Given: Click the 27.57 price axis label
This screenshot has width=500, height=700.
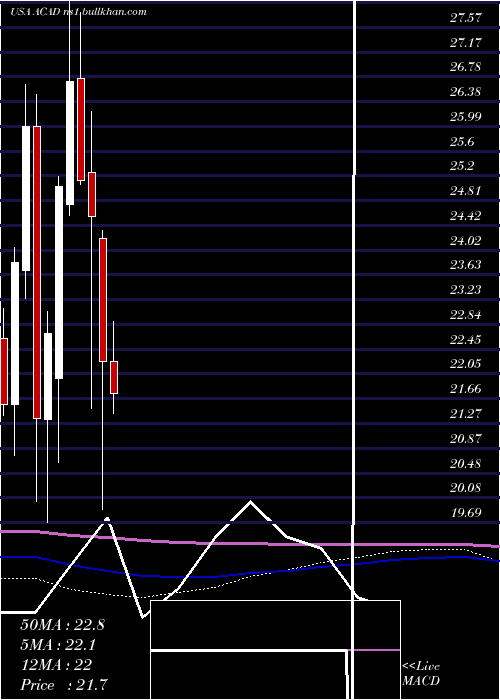Looking at the screenshot, I should click(x=466, y=17).
